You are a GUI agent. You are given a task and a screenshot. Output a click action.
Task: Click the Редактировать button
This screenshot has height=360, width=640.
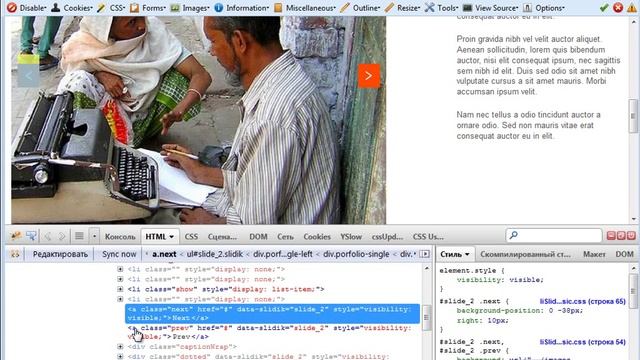(60, 254)
